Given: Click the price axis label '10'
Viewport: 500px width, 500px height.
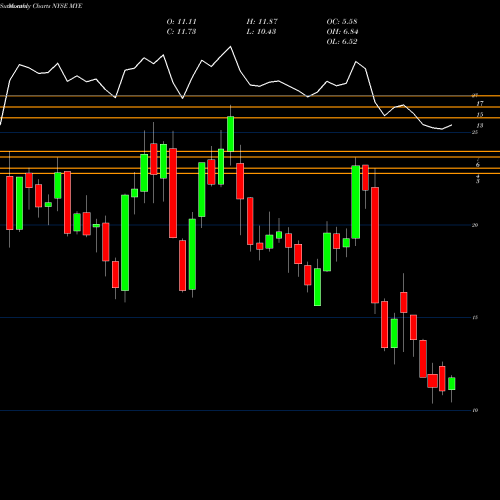Looking at the screenshot, I should pos(475,410).
